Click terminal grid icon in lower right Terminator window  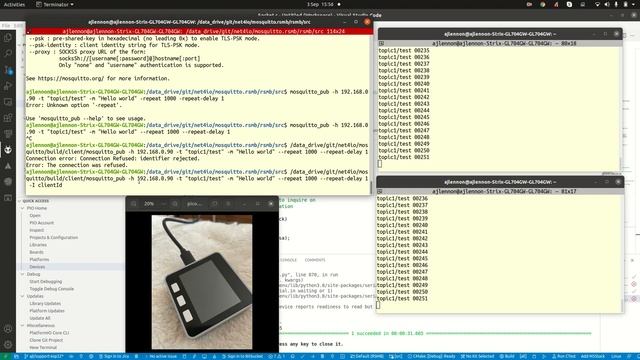tap(380, 191)
